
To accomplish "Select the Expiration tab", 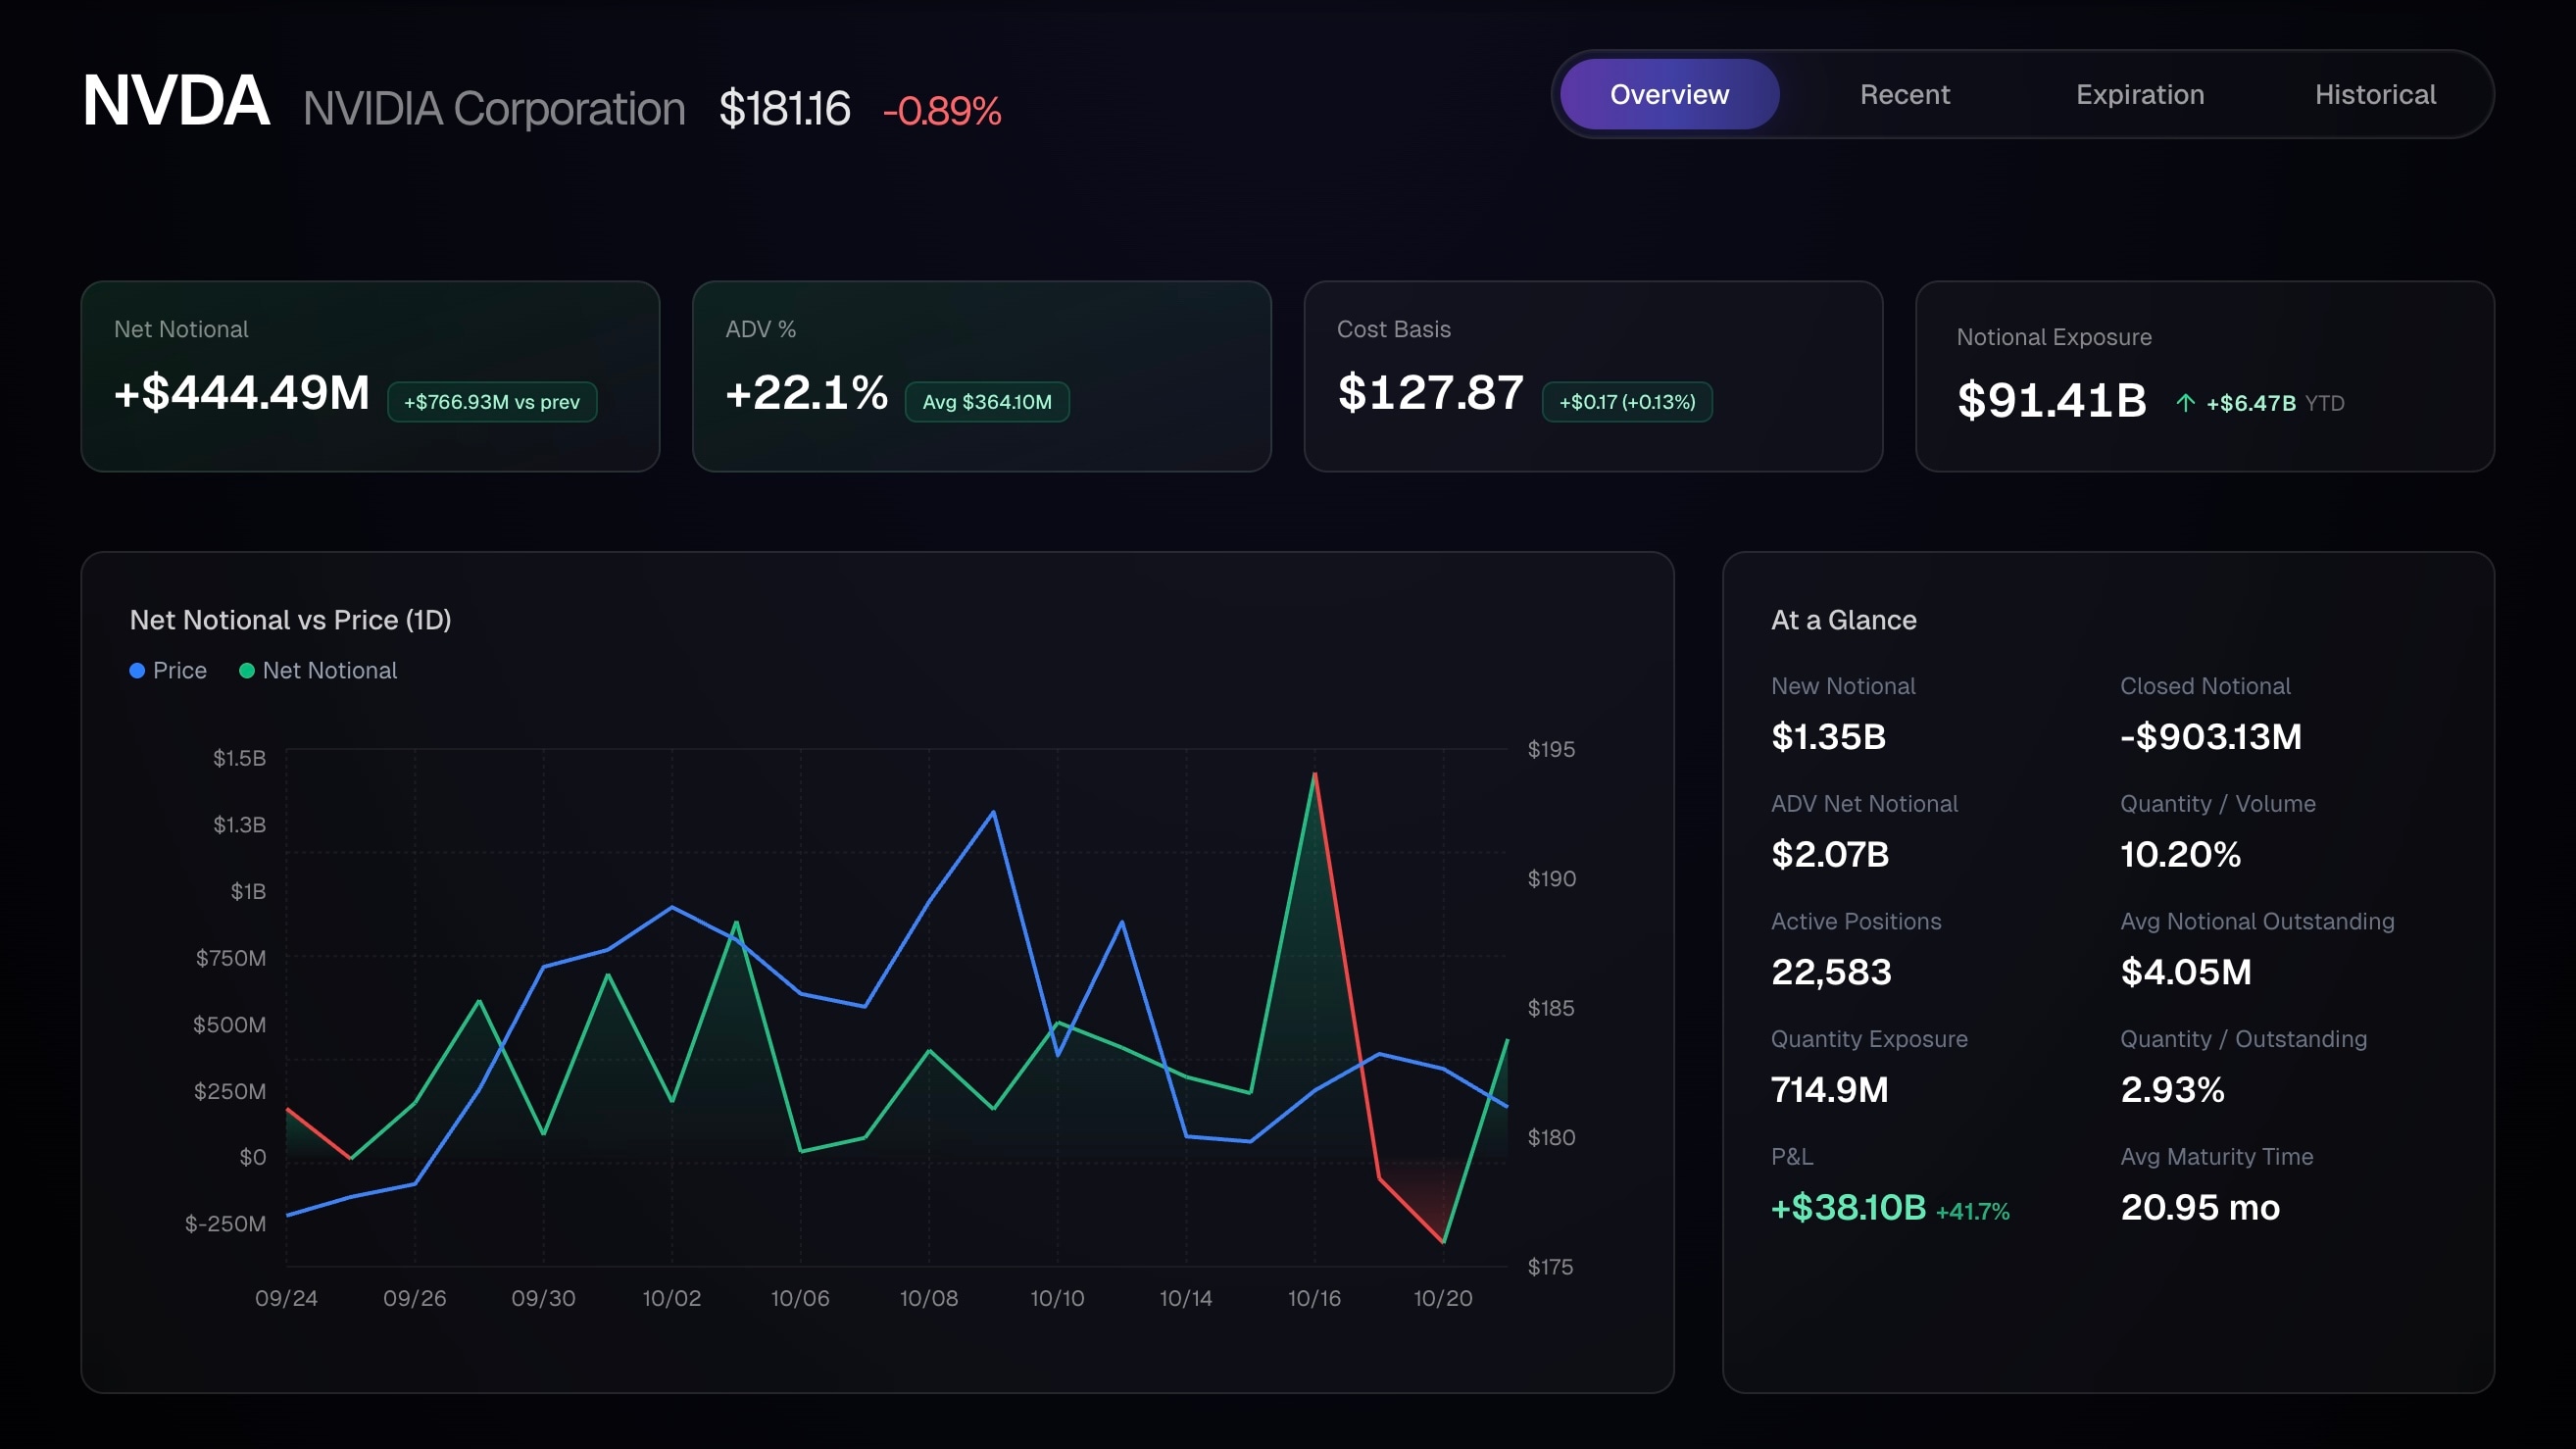I will [2140, 94].
